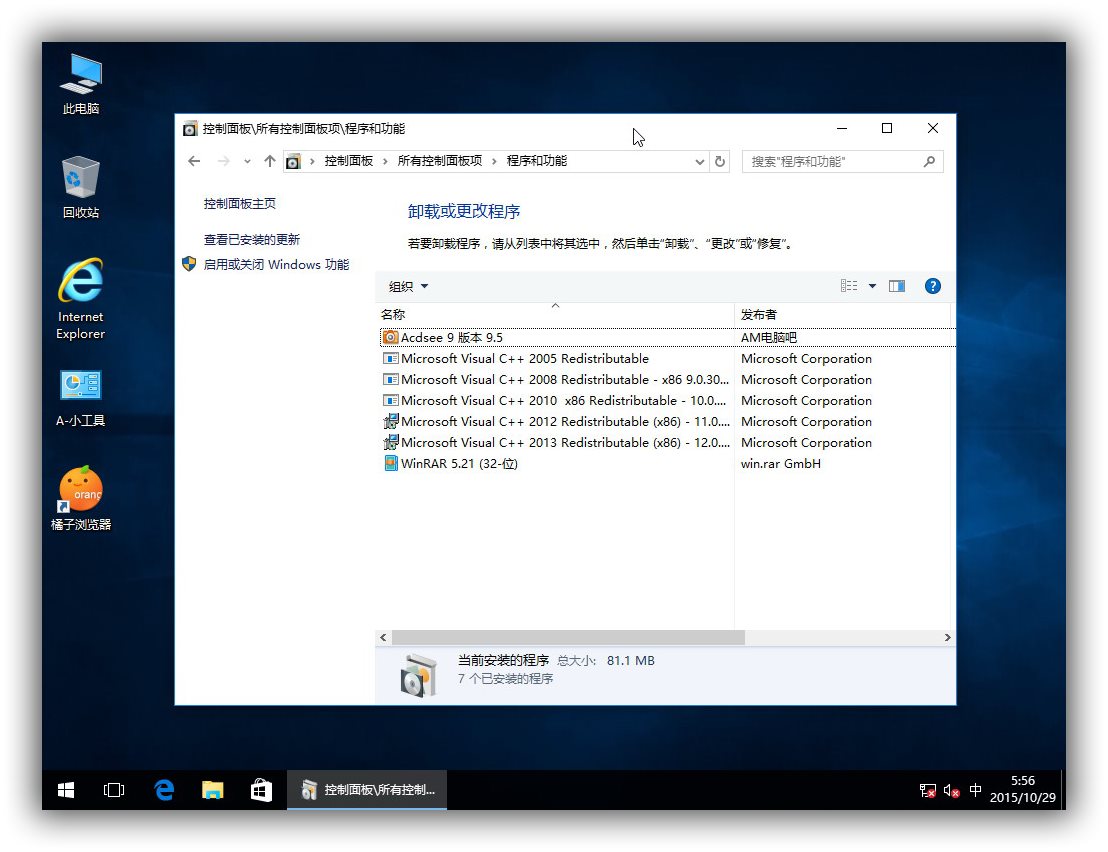Screen dimensions: 1108x852
Task: Open 启用或关闭 Windows 功能 link
Action: click(x=276, y=264)
